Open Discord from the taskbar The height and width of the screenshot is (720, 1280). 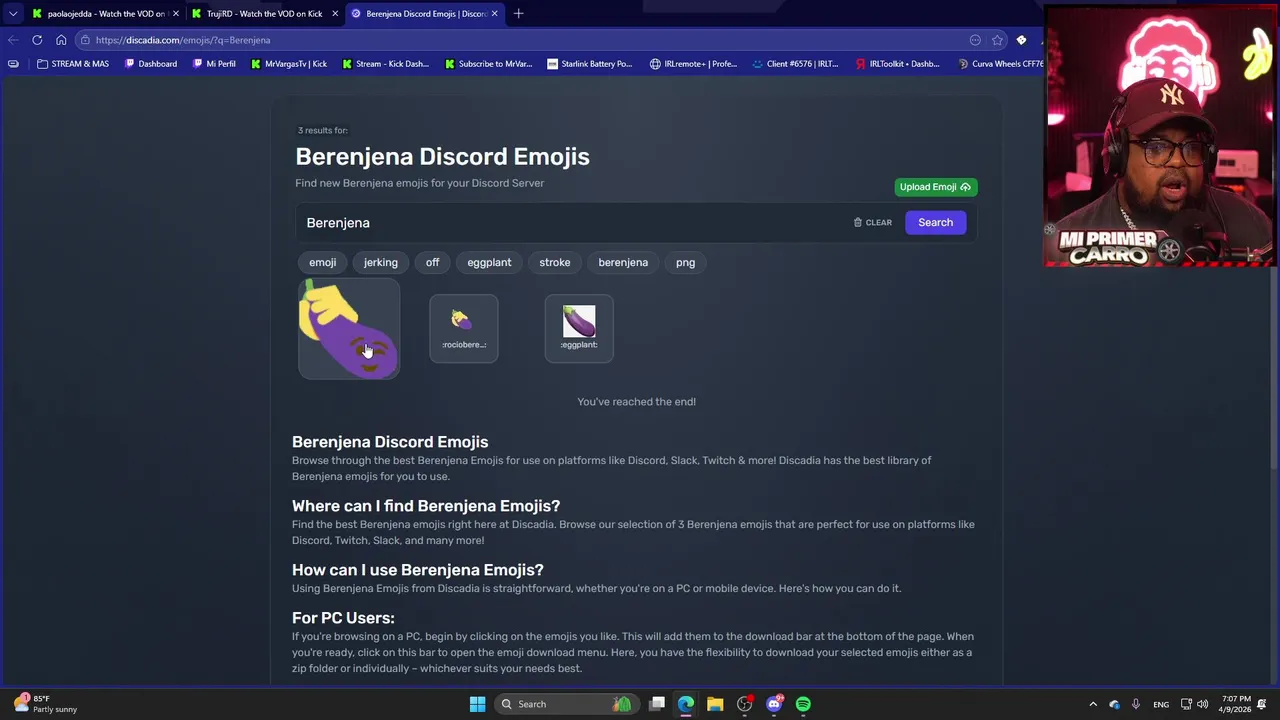tap(774, 704)
